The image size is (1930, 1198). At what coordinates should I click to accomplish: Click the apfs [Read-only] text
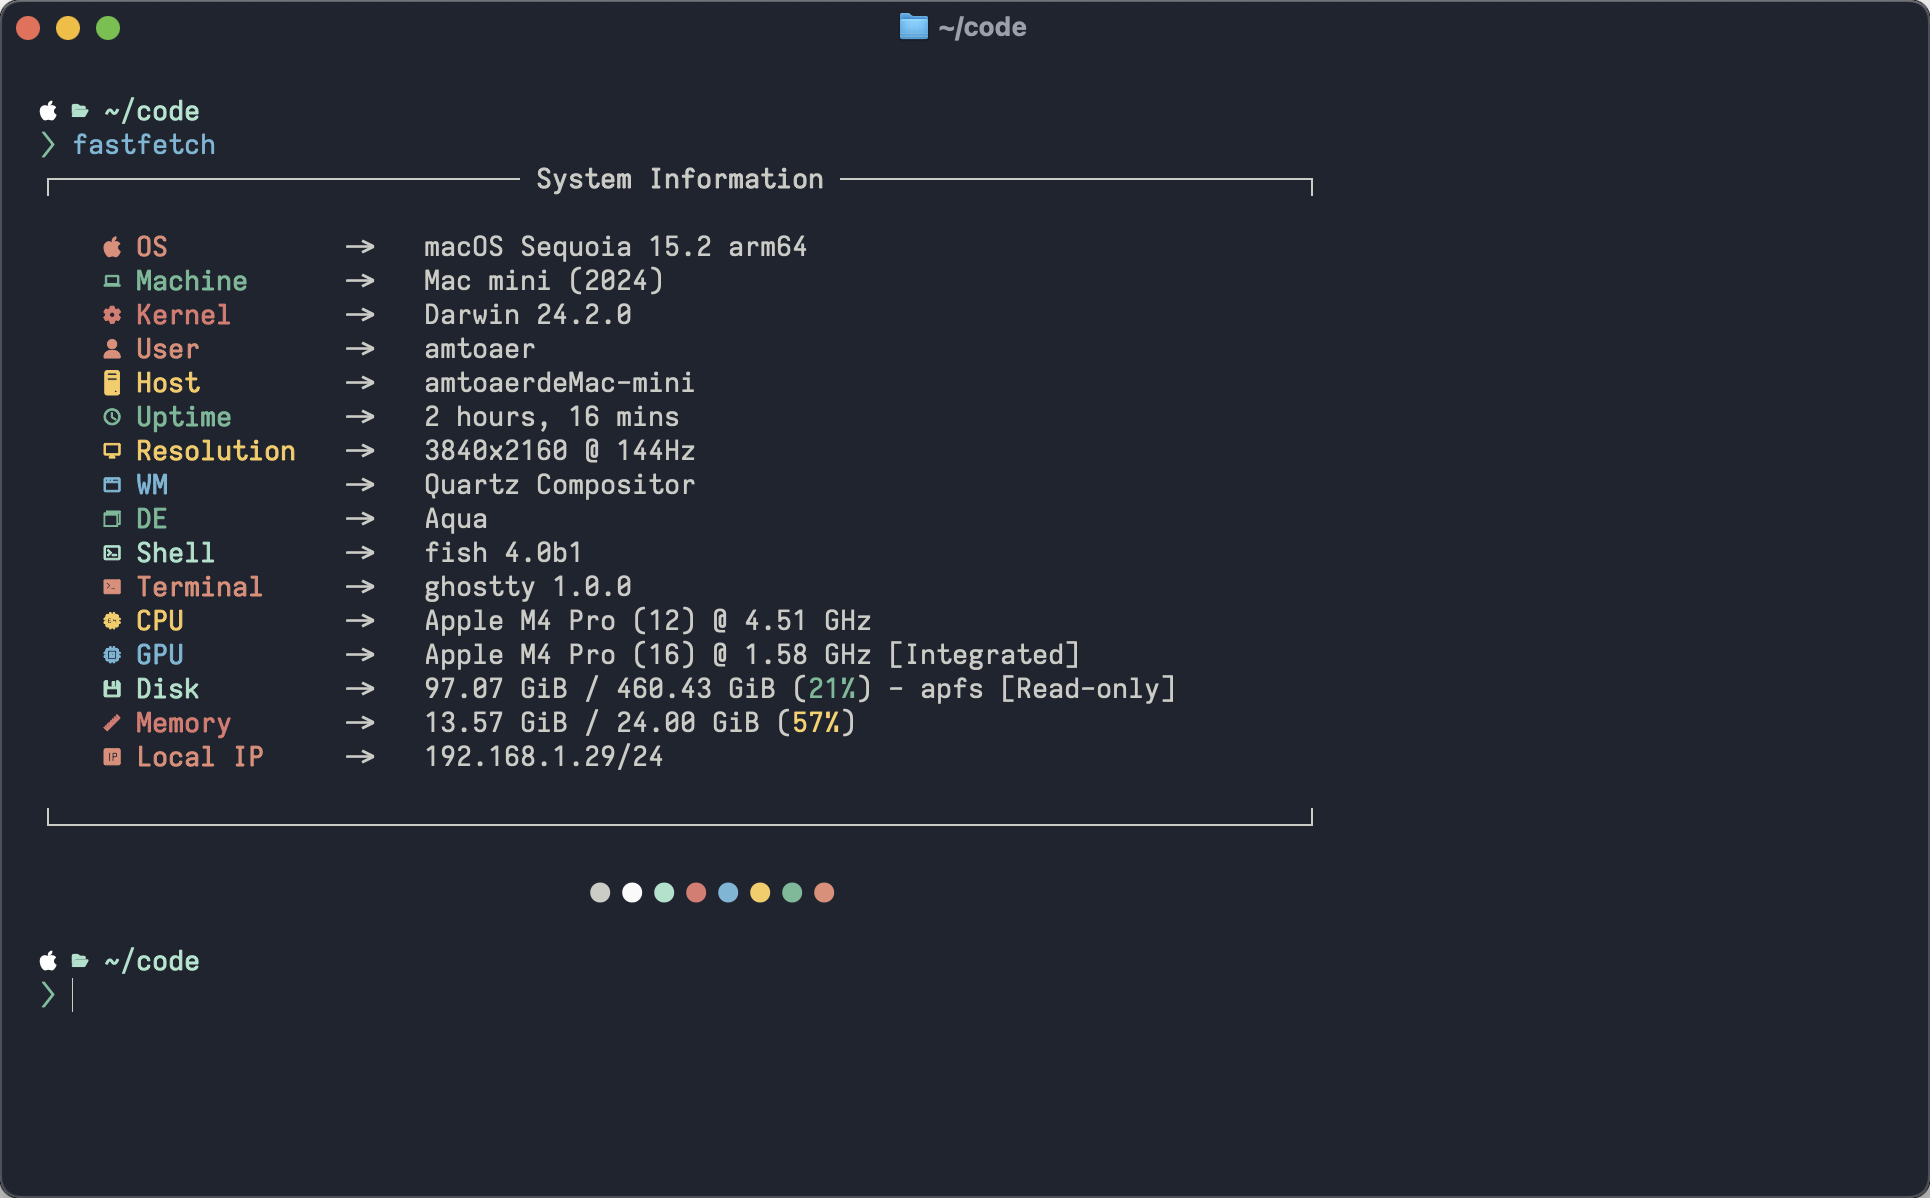[1048, 689]
